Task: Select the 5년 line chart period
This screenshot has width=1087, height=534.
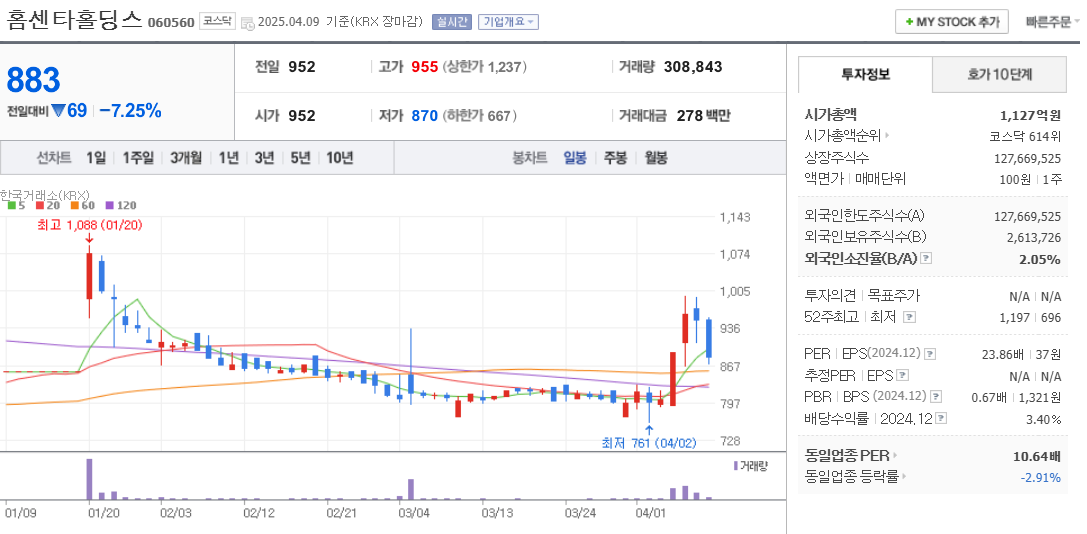Action: click(300, 158)
